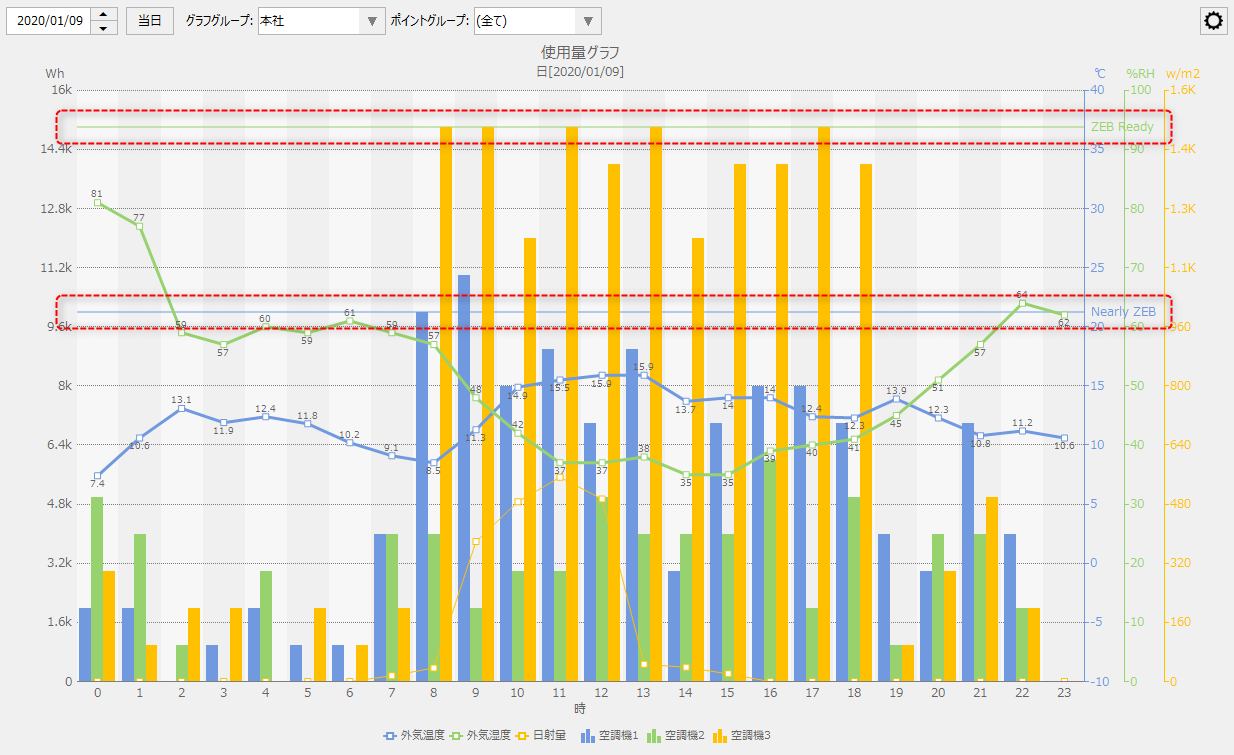The image size is (1234, 755).
Task: Click the 外気温度 blue line legend marker
Action: (390, 736)
